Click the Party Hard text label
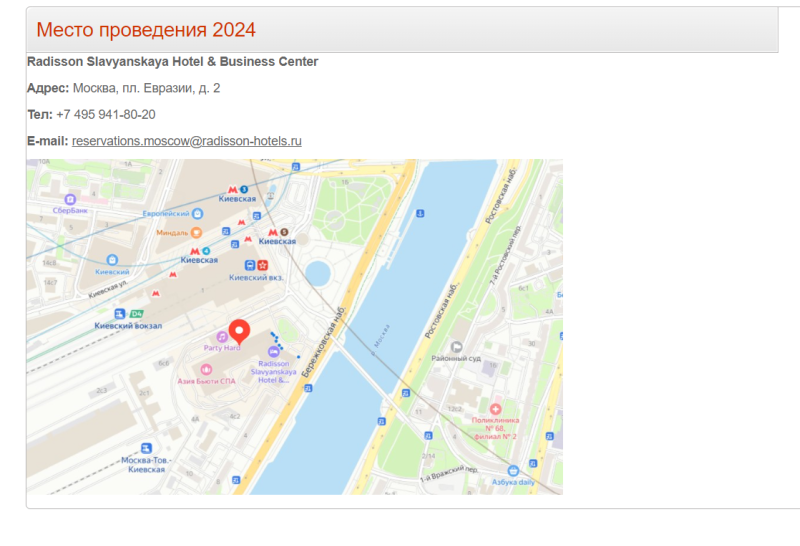Screen dimensions: 800x546 222,348
